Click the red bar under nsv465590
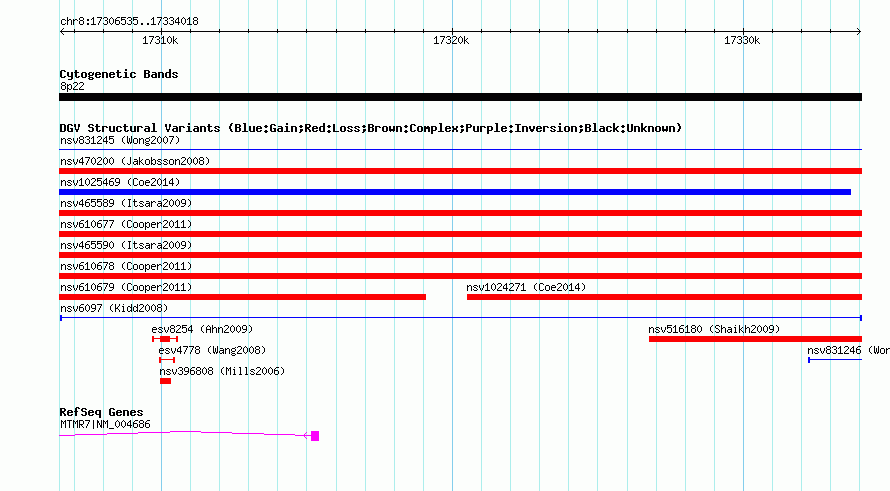Screen dimensions: 890x491 point(460,255)
